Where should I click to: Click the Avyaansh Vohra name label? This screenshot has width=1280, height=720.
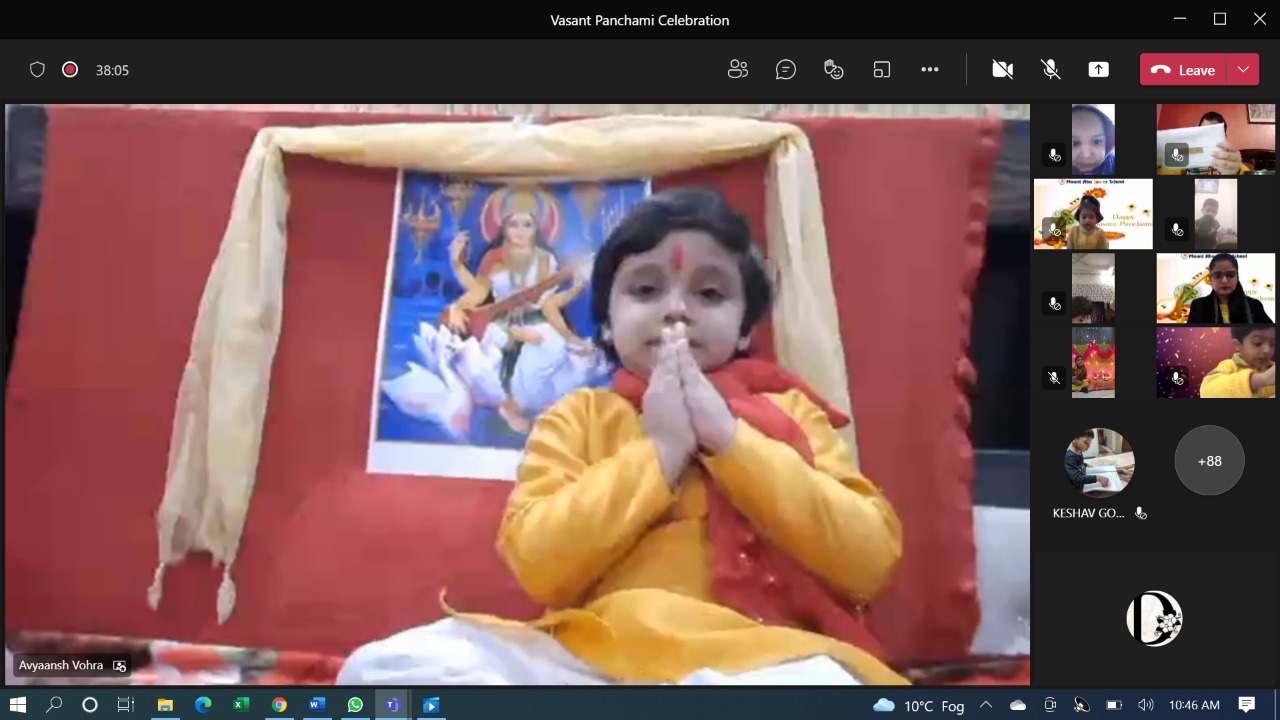[x=61, y=665]
